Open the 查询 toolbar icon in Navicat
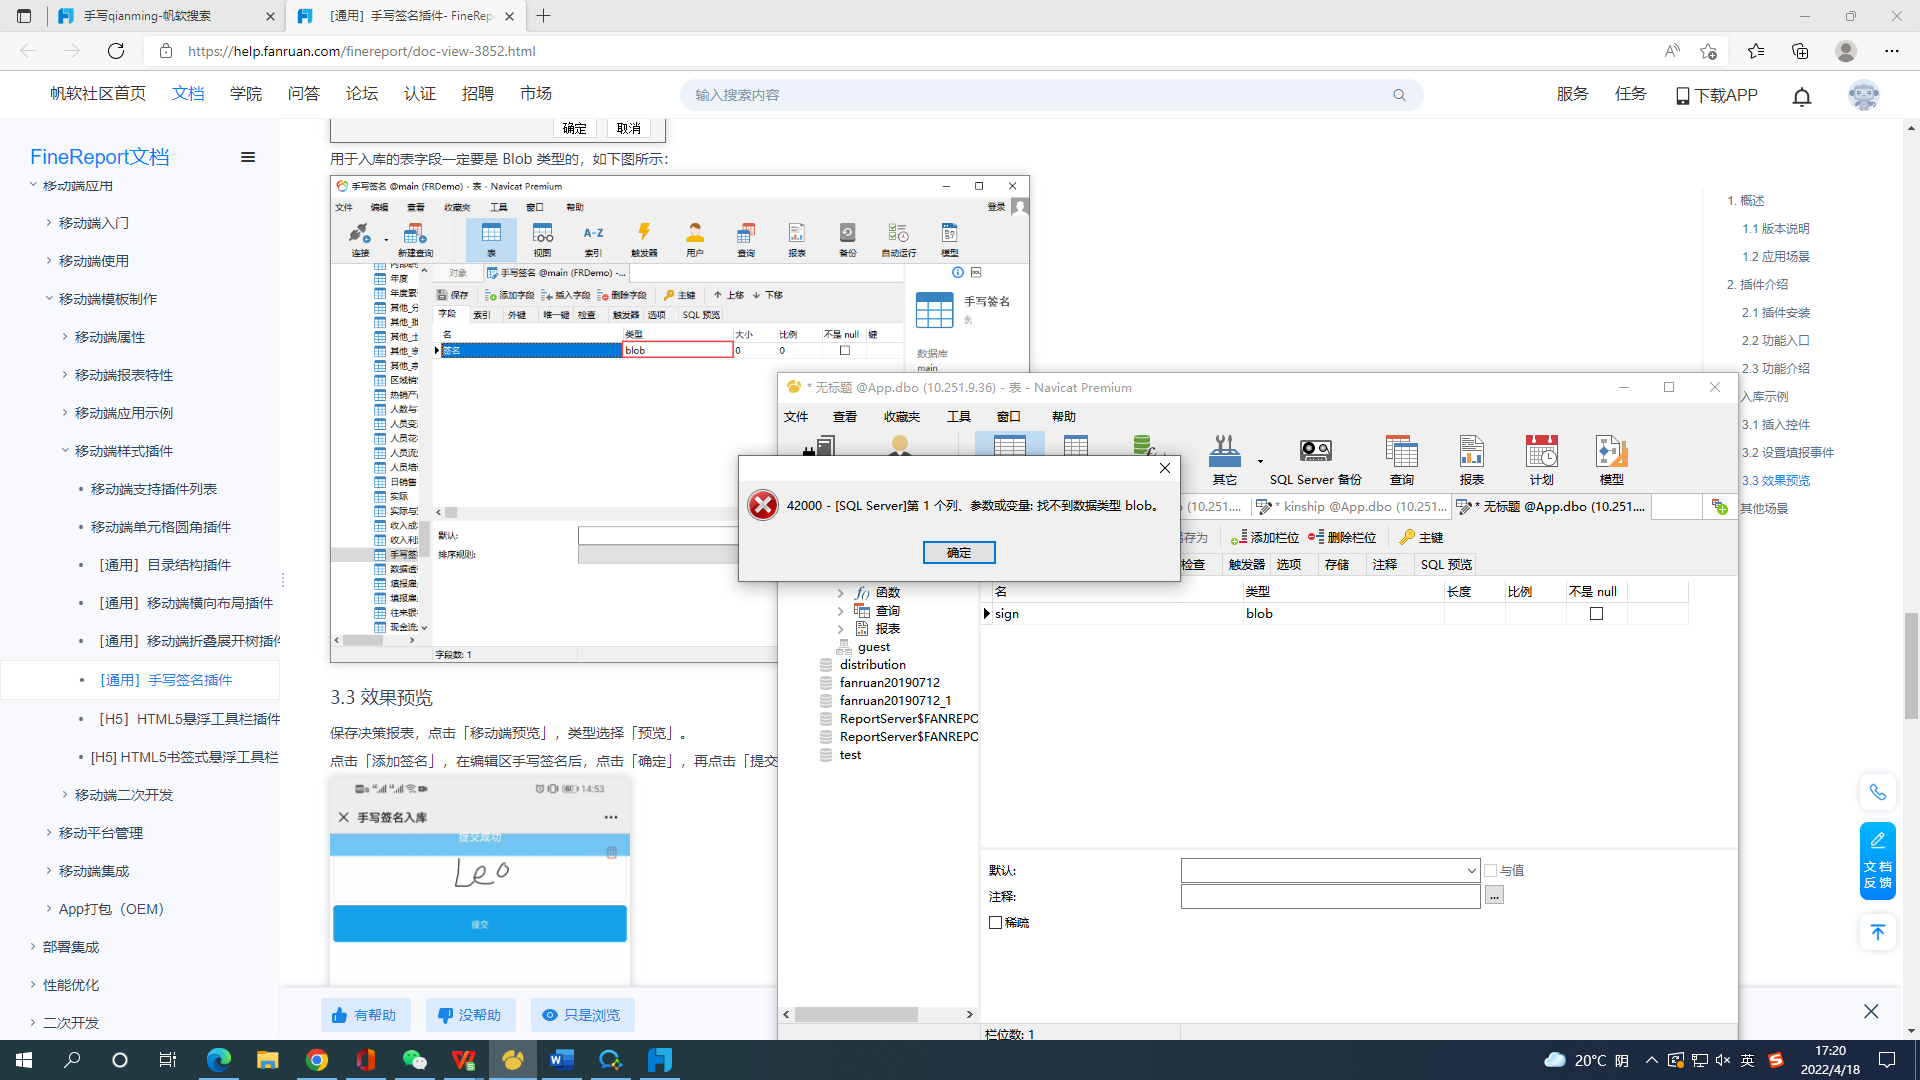1920x1080 pixels. tap(1401, 462)
